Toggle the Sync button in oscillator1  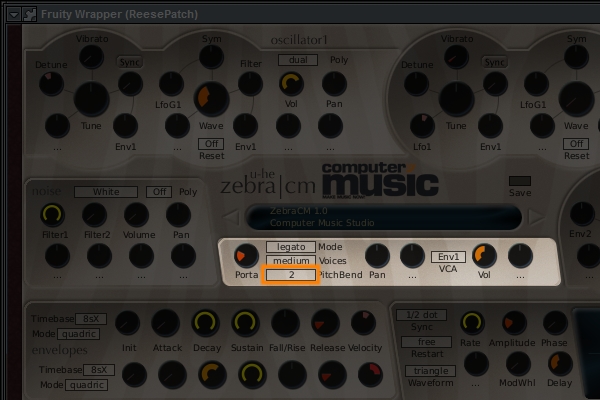click(x=129, y=62)
